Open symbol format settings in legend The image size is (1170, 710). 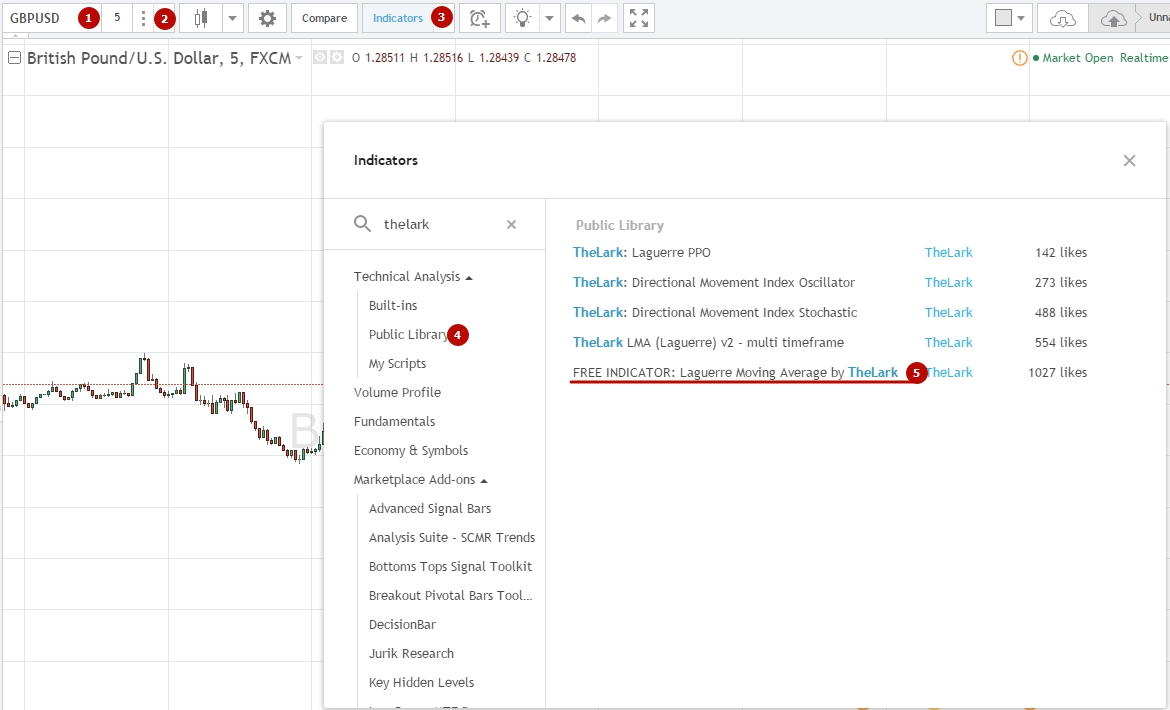pos(337,57)
